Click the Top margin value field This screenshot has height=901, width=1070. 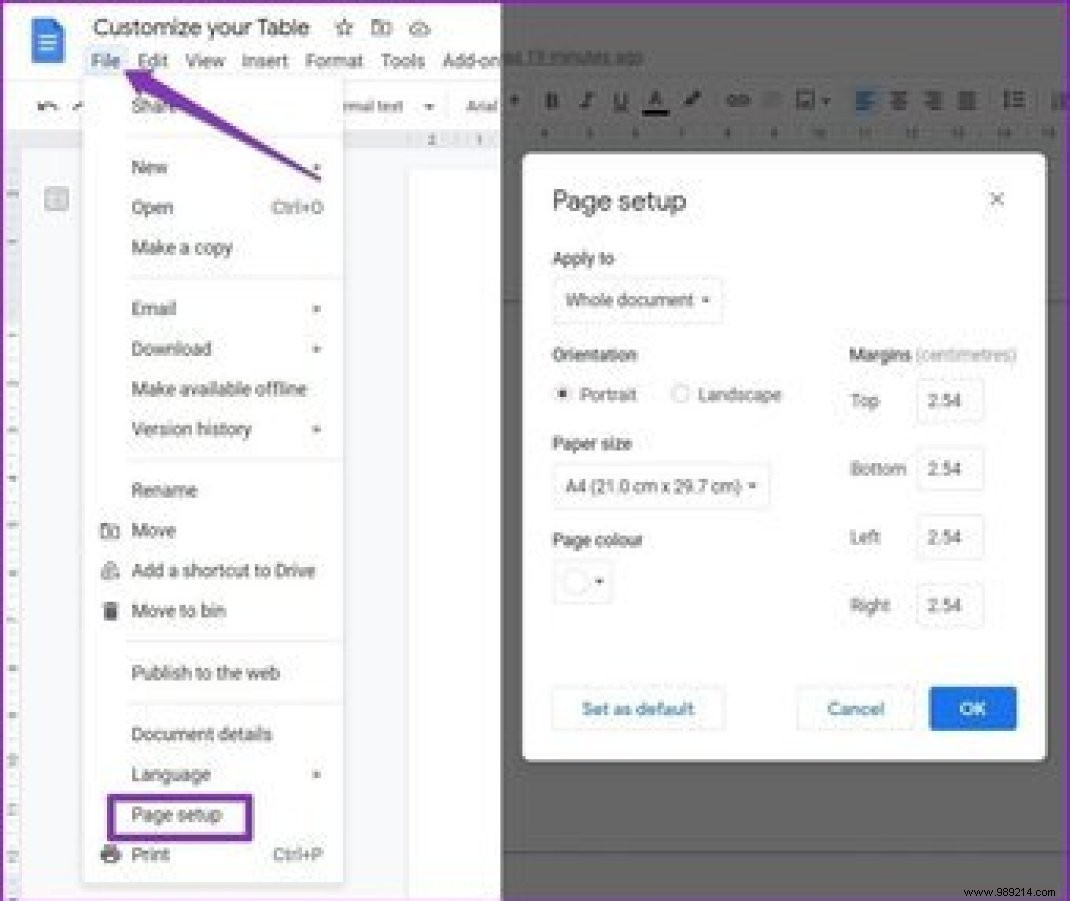[x=948, y=401]
